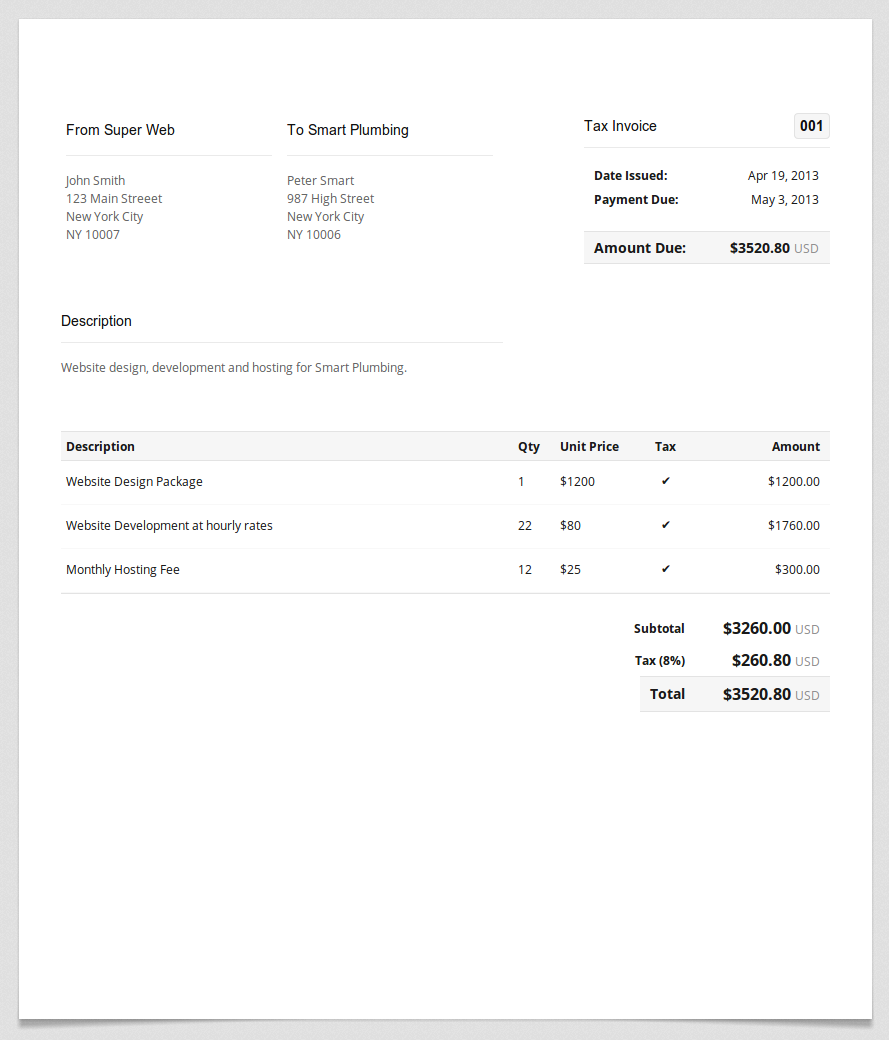Toggle tax checkmark for Monthly Hosting Fee
This screenshot has height=1040, width=889.
click(665, 568)
